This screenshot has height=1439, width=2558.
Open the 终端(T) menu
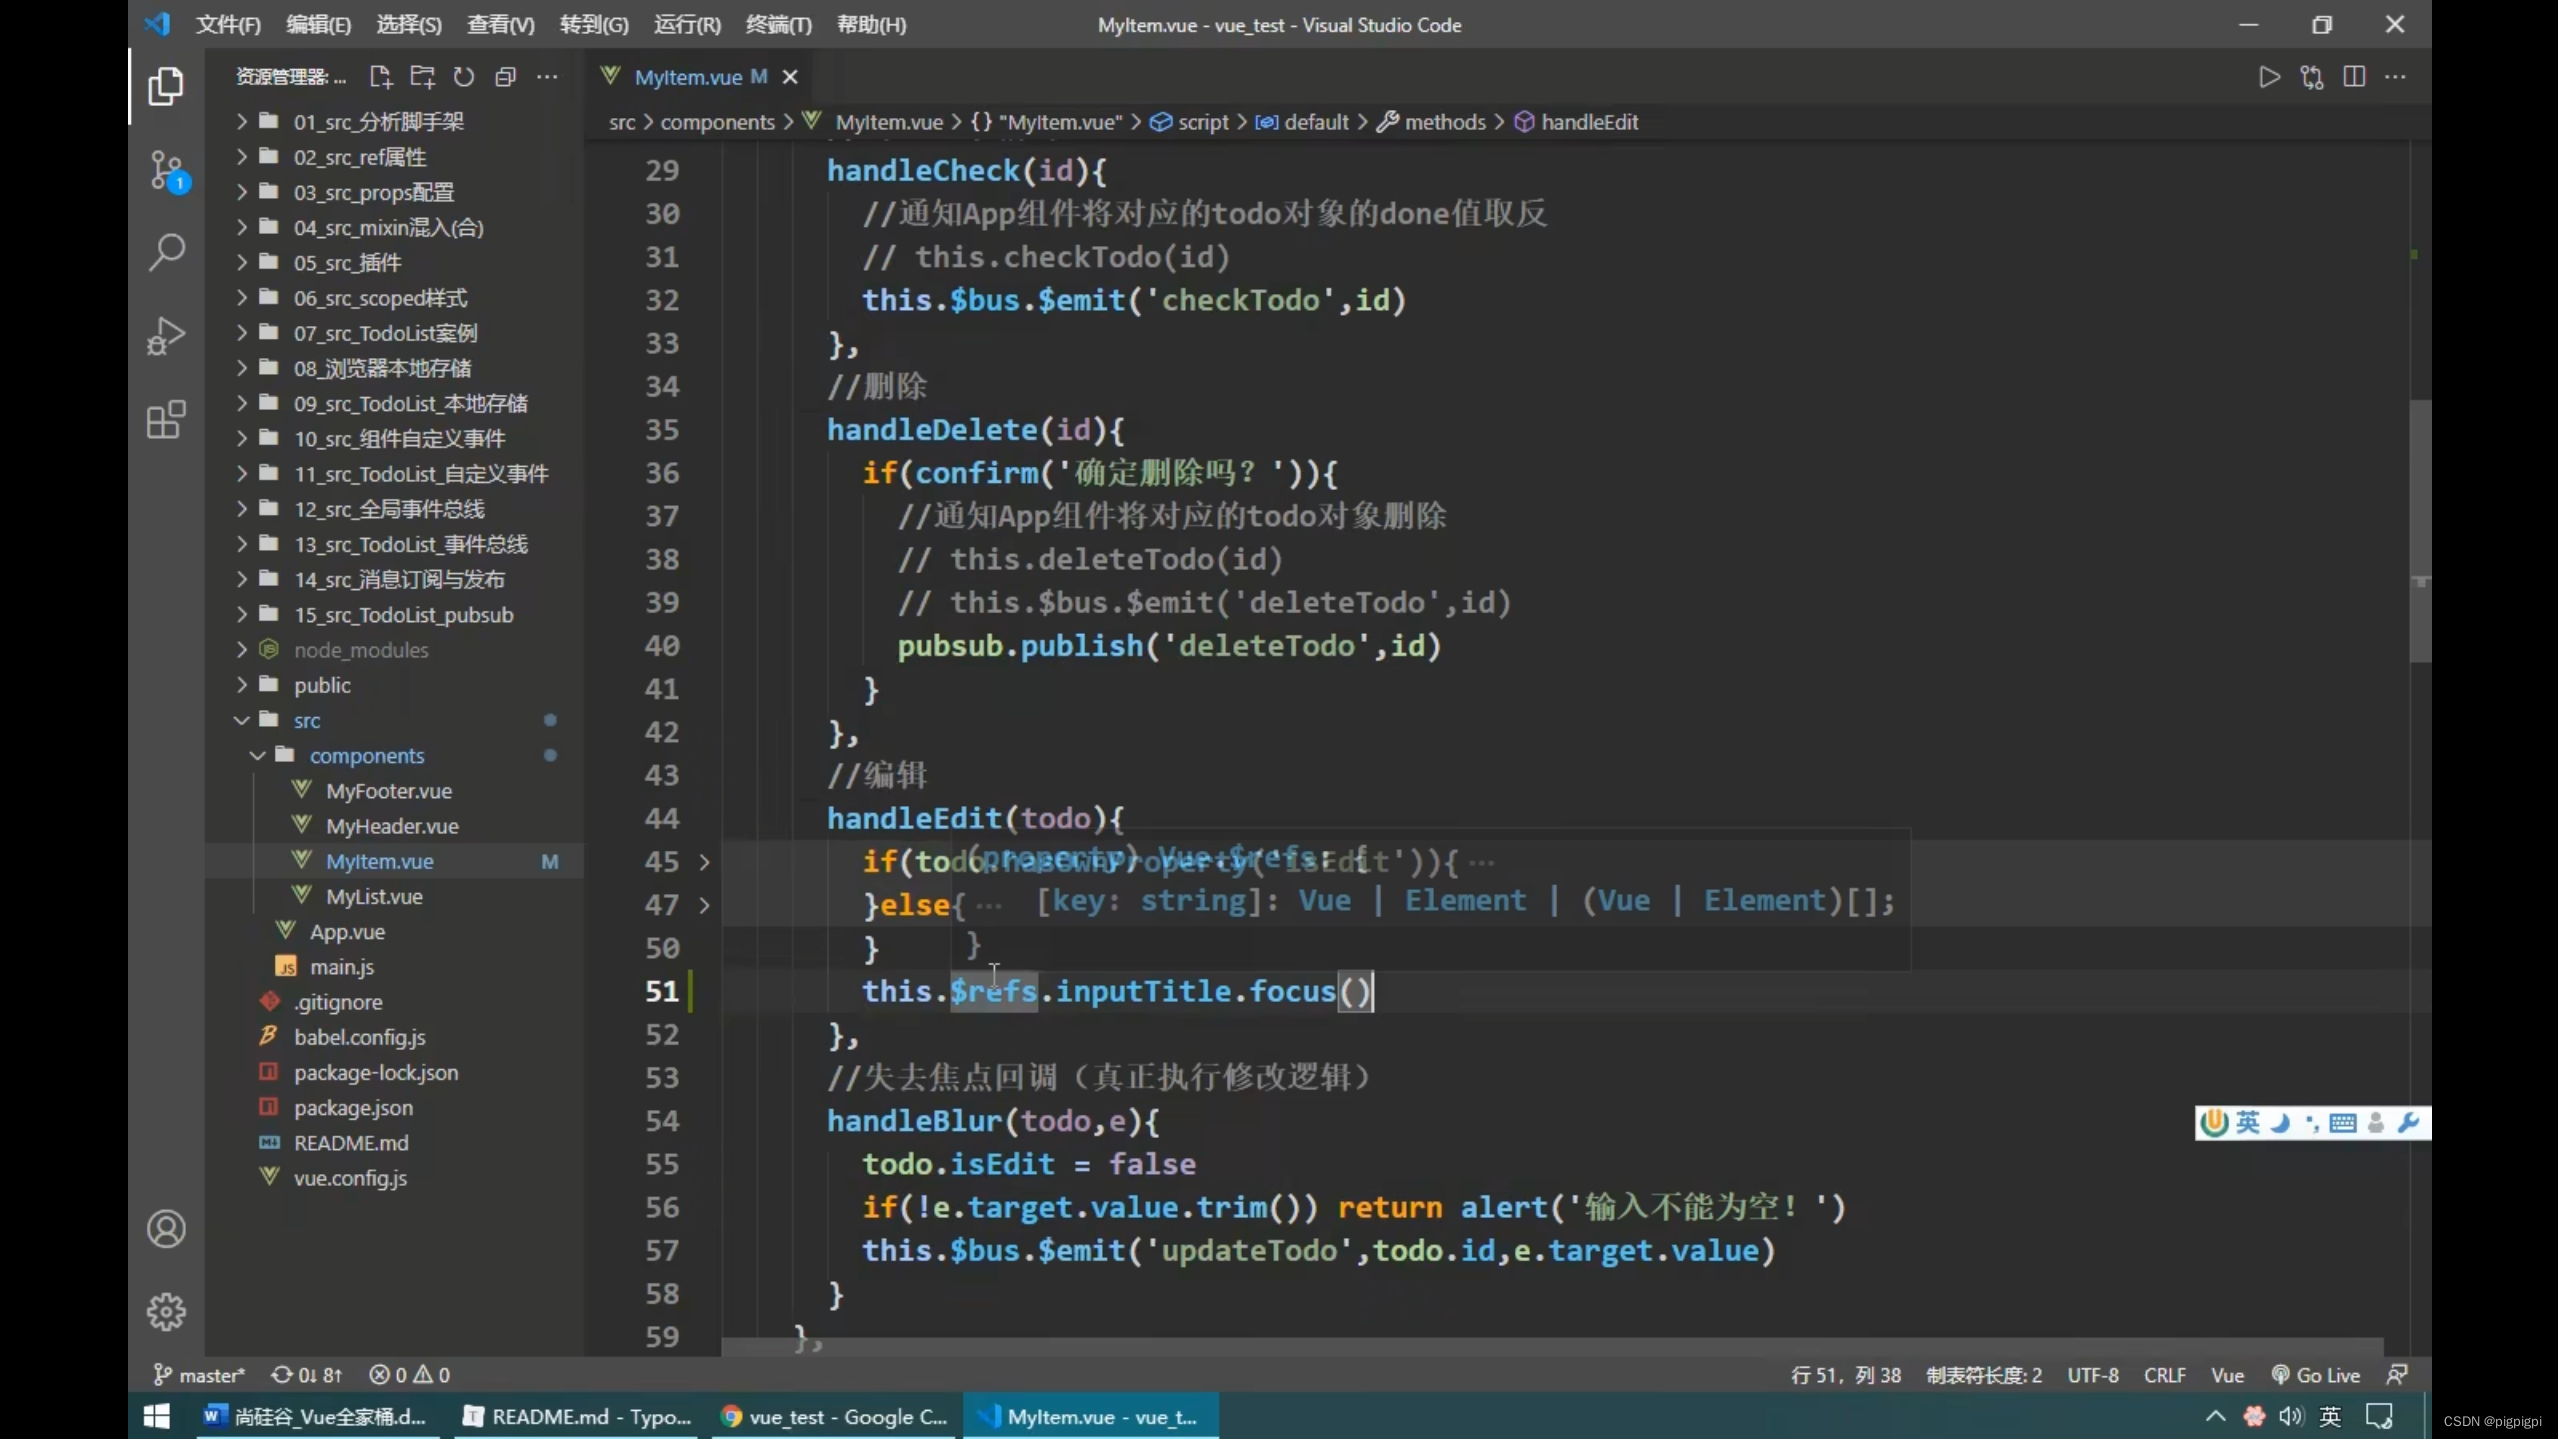point(779,25)
